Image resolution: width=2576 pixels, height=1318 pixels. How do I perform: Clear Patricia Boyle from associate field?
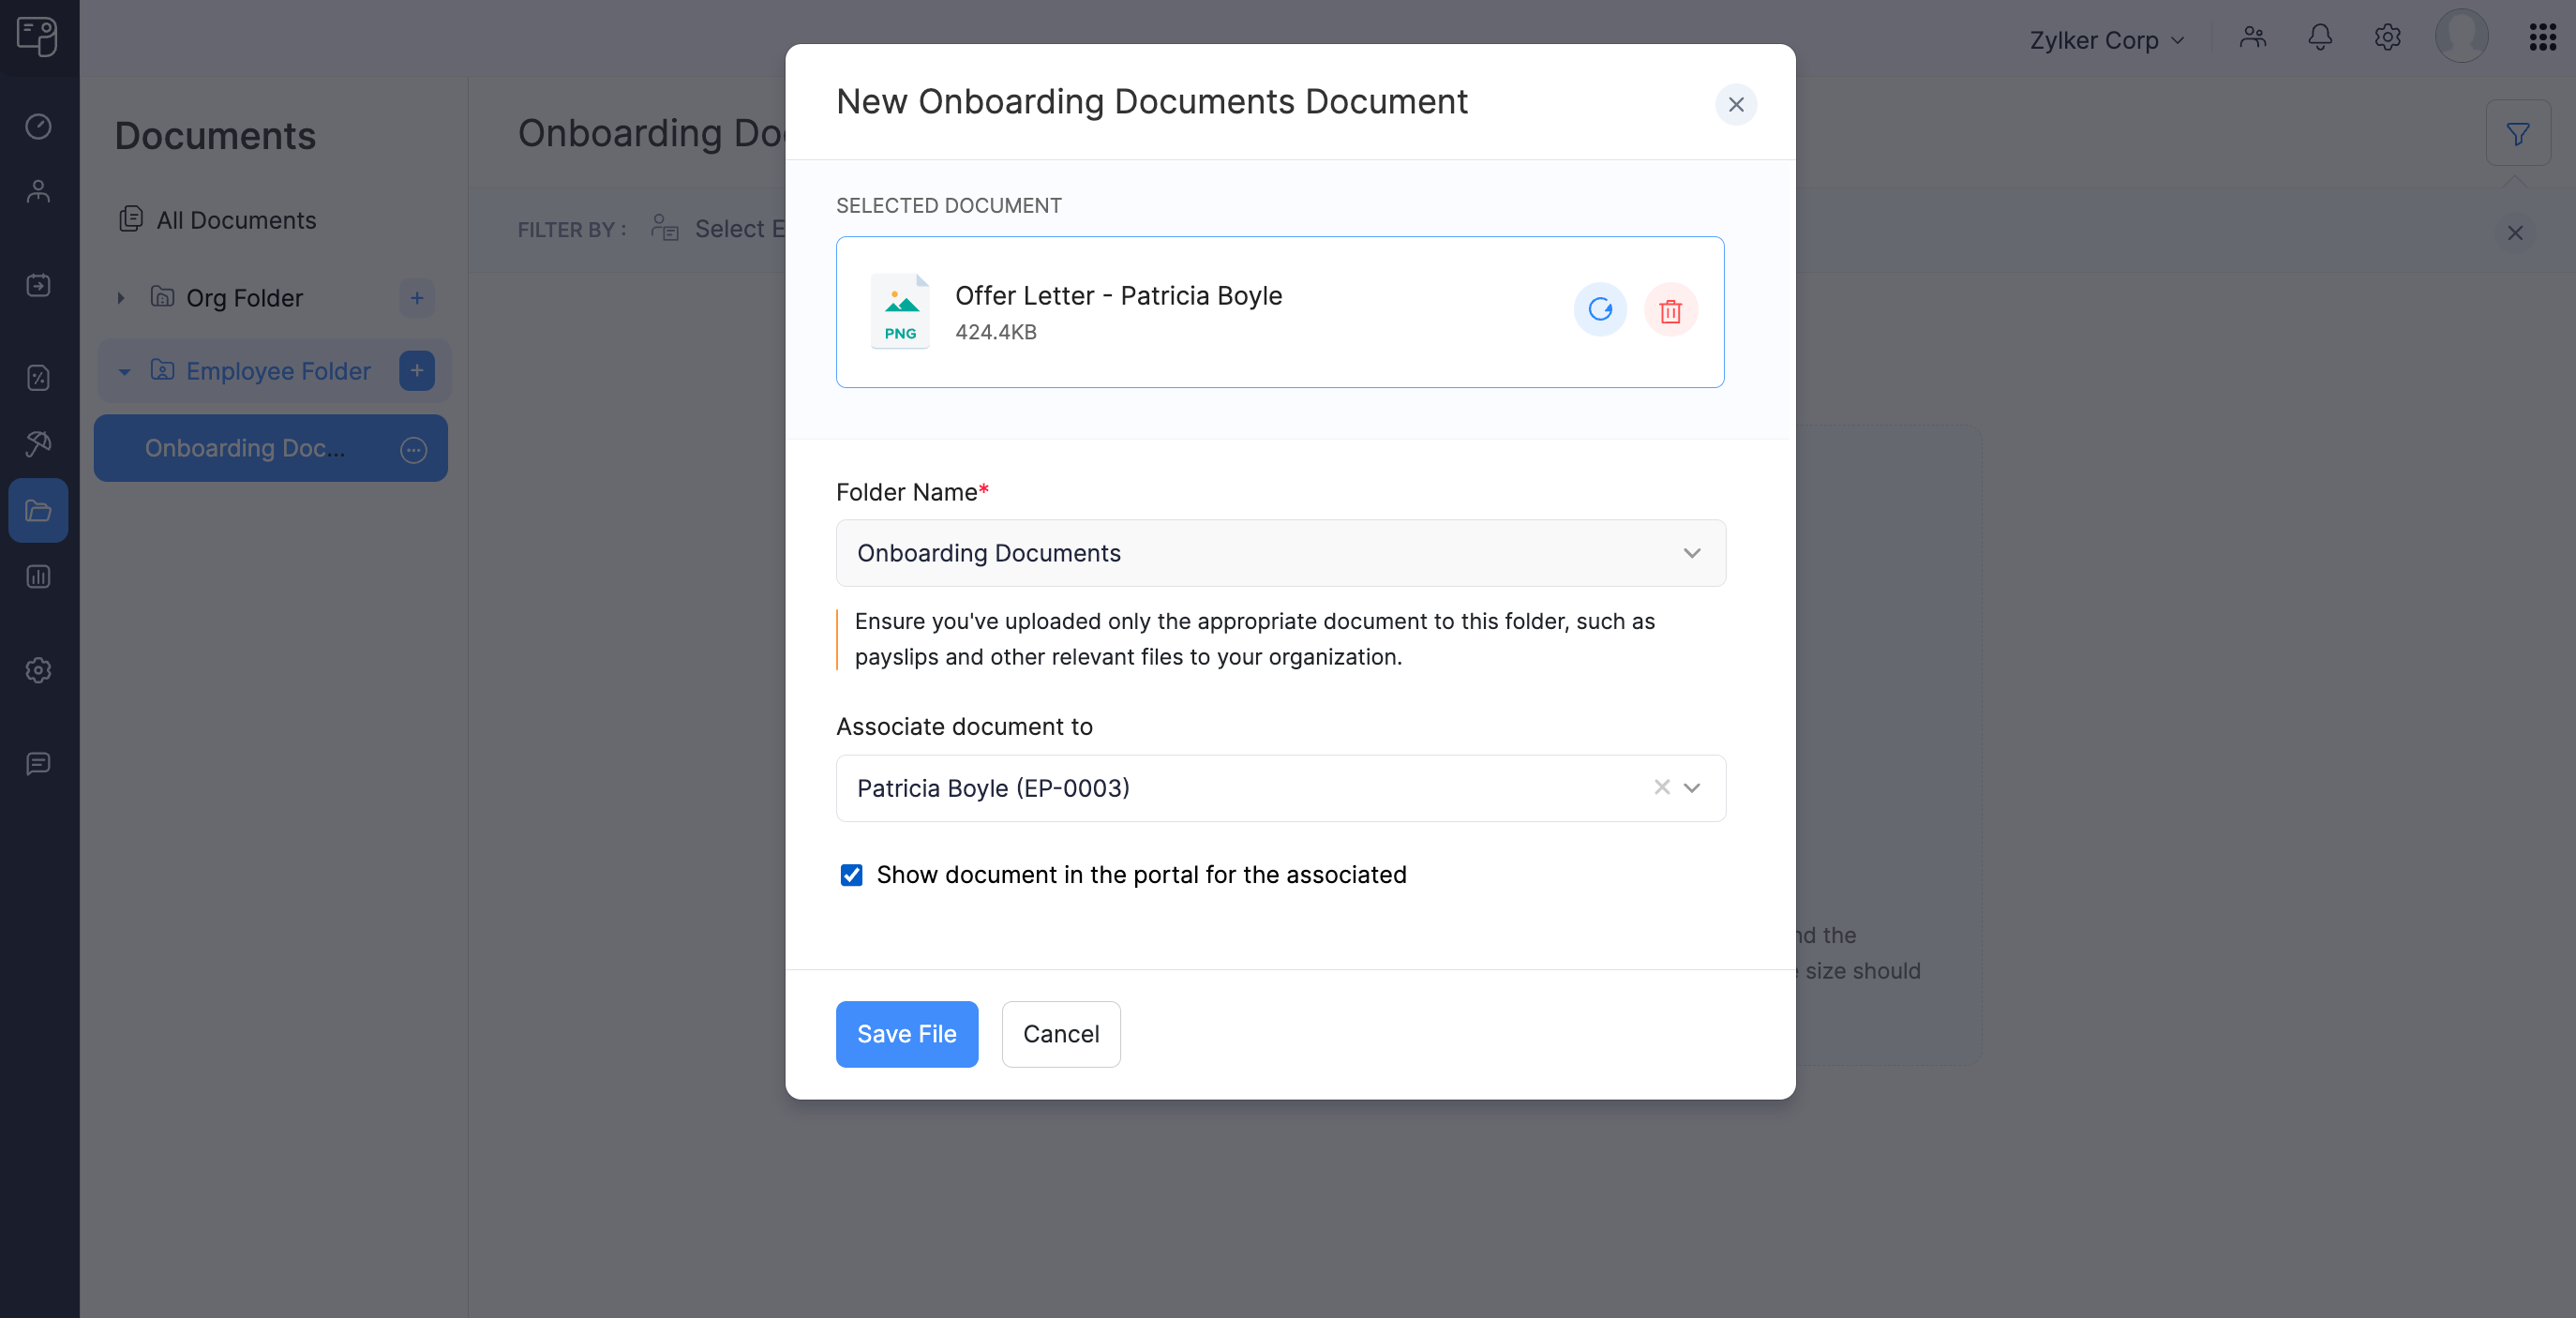1661,788
